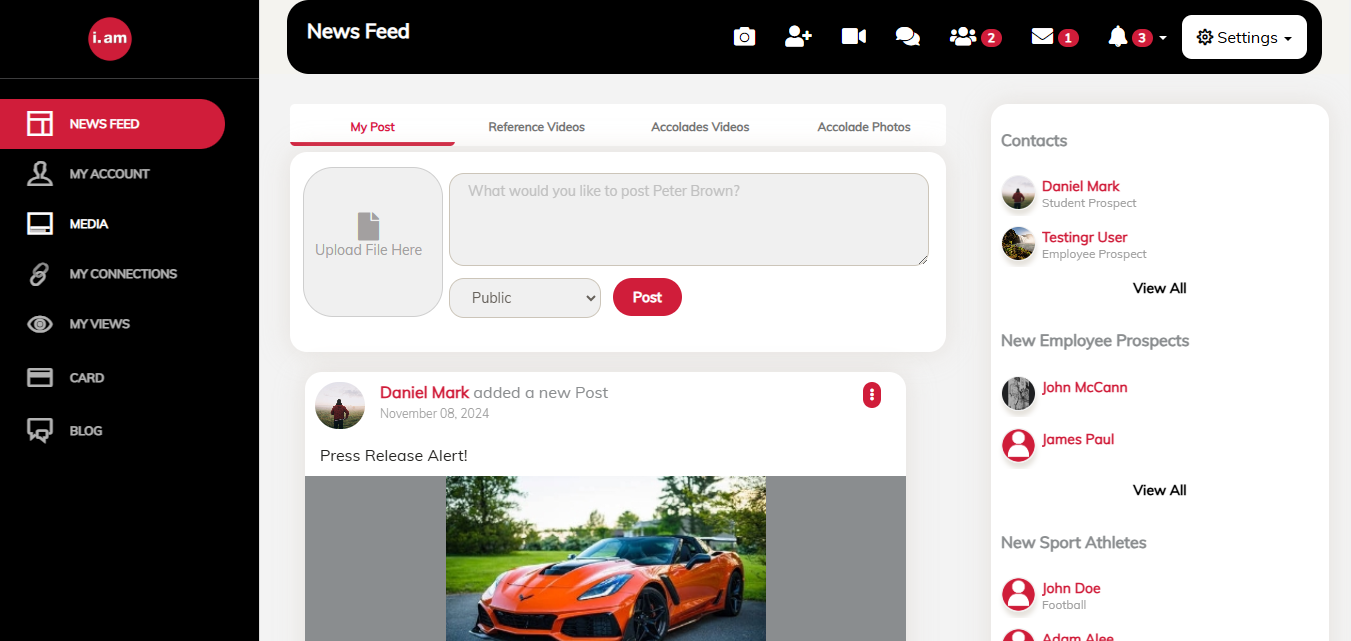Viewport: 1351px width, 641px height.
Task: Open the Blog menu item
Action: click(x=86, y=431)
